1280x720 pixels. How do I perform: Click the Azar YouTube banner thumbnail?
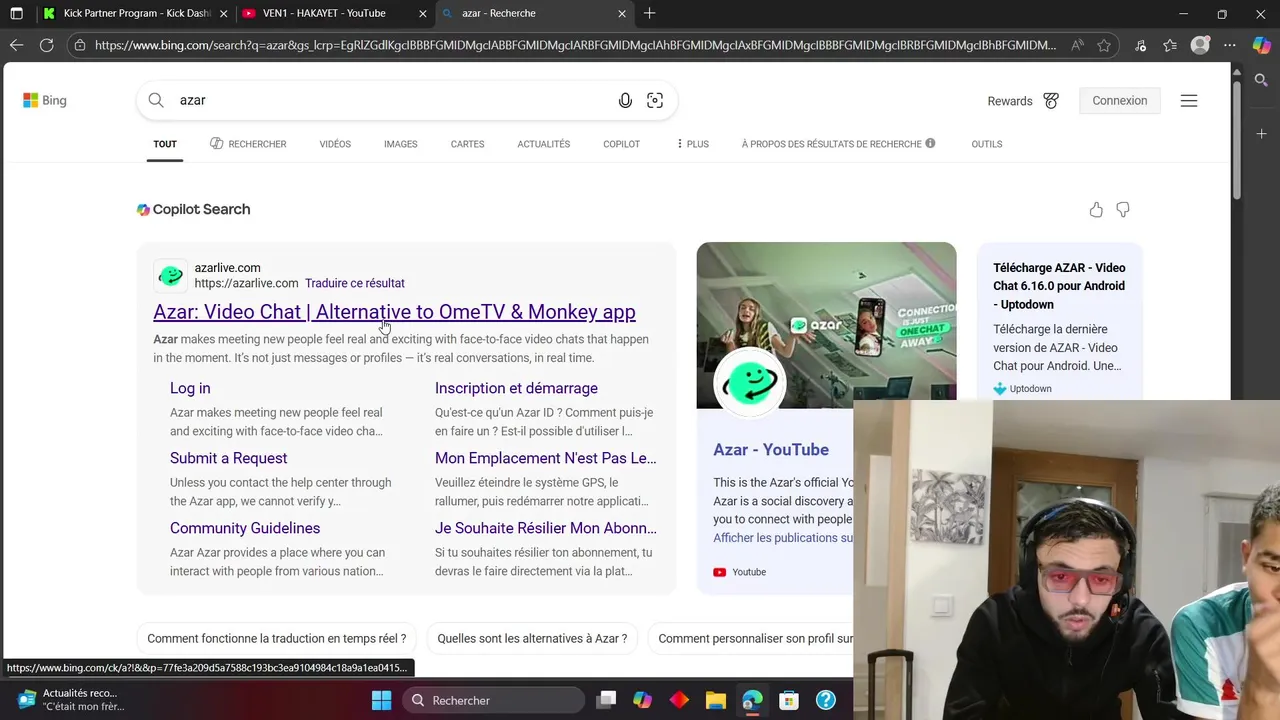coord(826,325)
